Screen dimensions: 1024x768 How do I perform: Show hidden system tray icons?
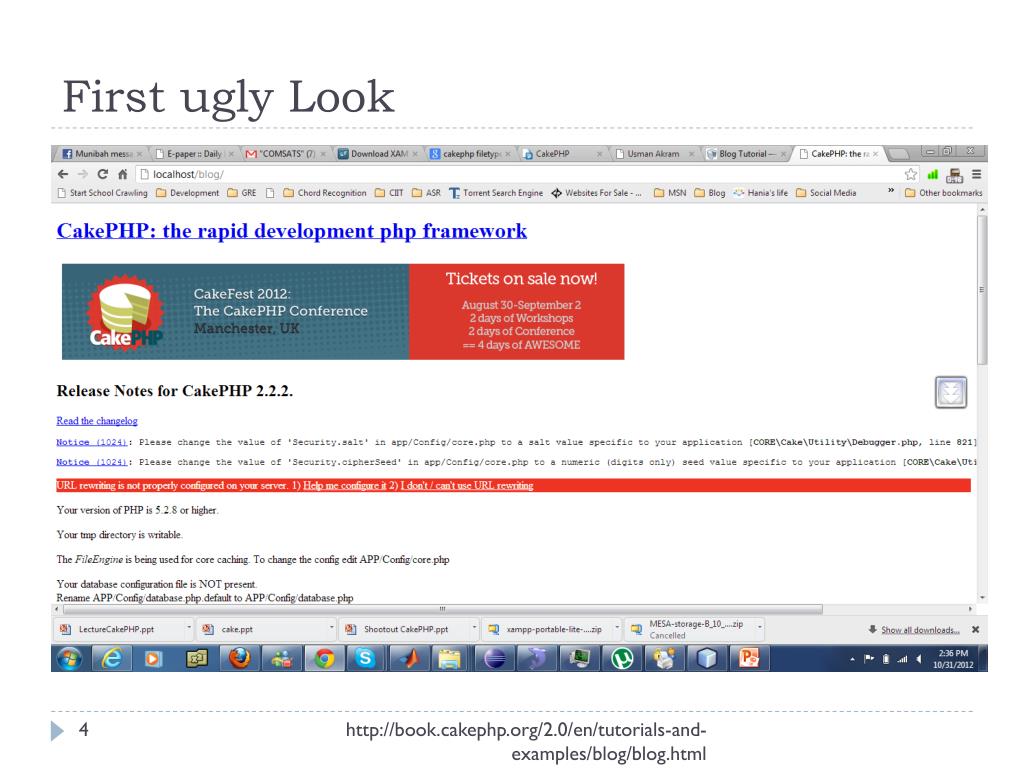(x=852, y=659)
